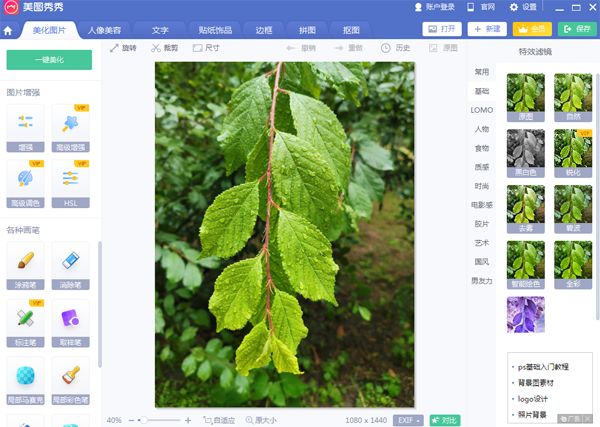Apply the 自然 filter thumbnail
Screen dimensions: 600x427
[x=573, y=98]
